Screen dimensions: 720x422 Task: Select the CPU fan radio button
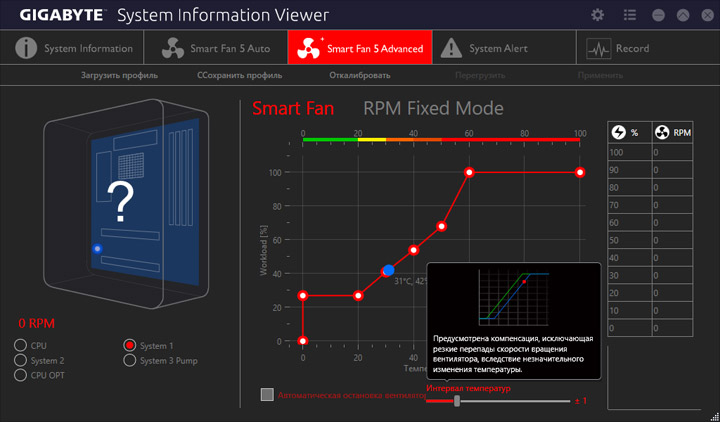point(20,345)
